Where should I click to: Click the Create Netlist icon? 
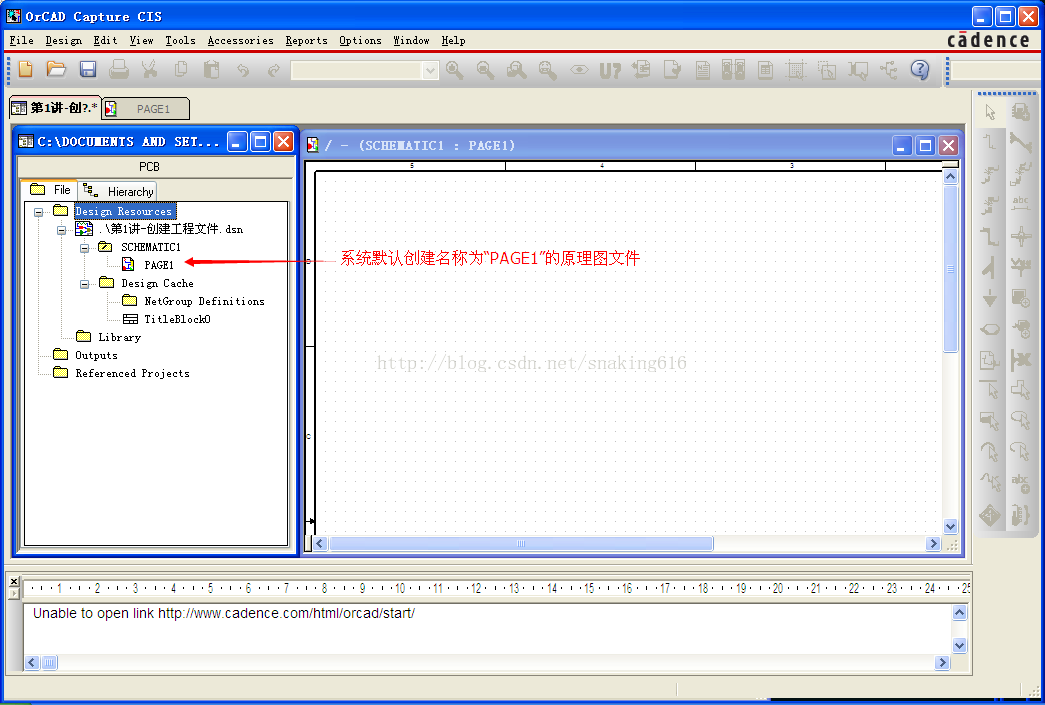click(702, 69)
